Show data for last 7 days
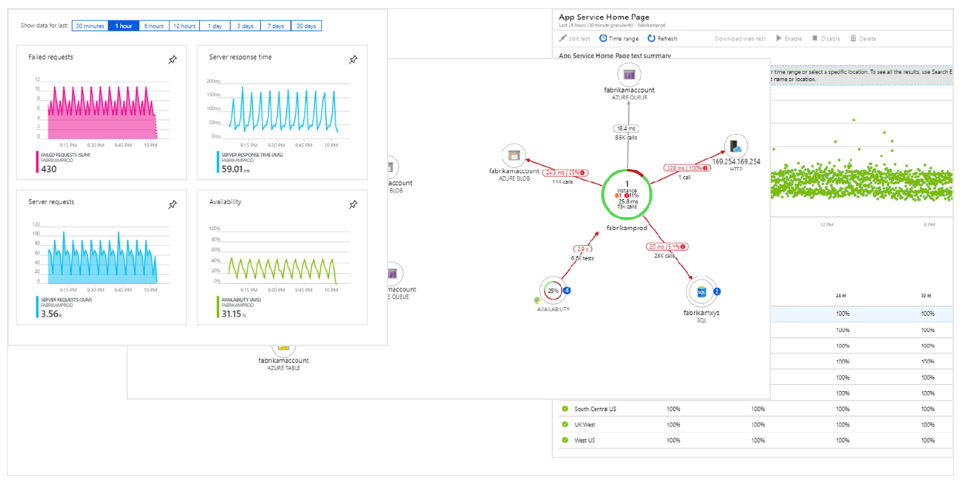The image size is (960, 484). tap(276, 26)
